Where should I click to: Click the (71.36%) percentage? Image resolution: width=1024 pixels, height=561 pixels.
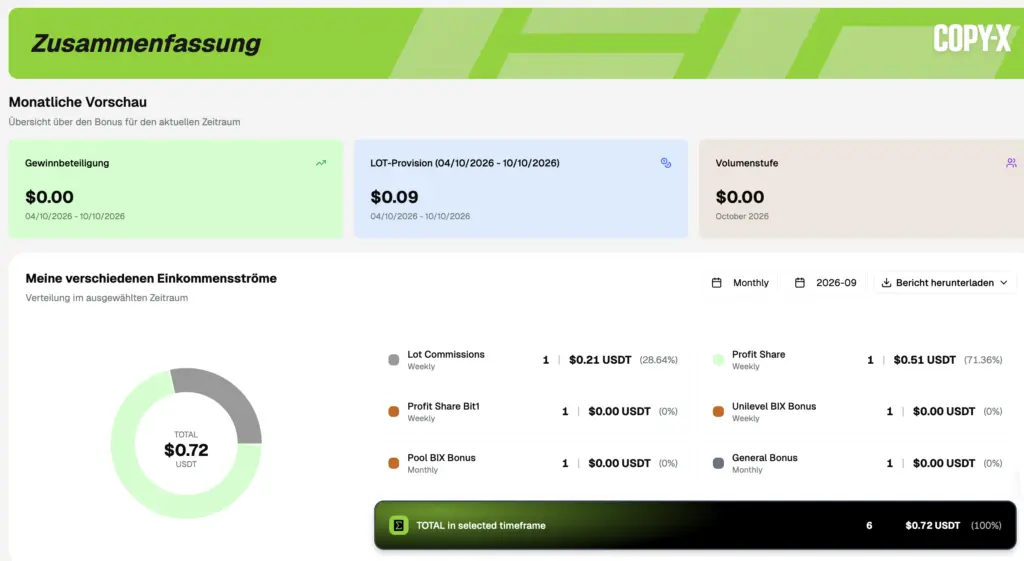(983, 360)
